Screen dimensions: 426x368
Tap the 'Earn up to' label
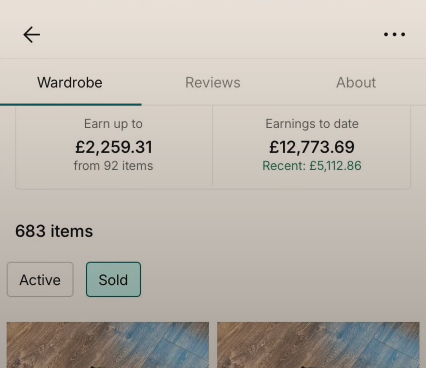(x=113, y=124)
